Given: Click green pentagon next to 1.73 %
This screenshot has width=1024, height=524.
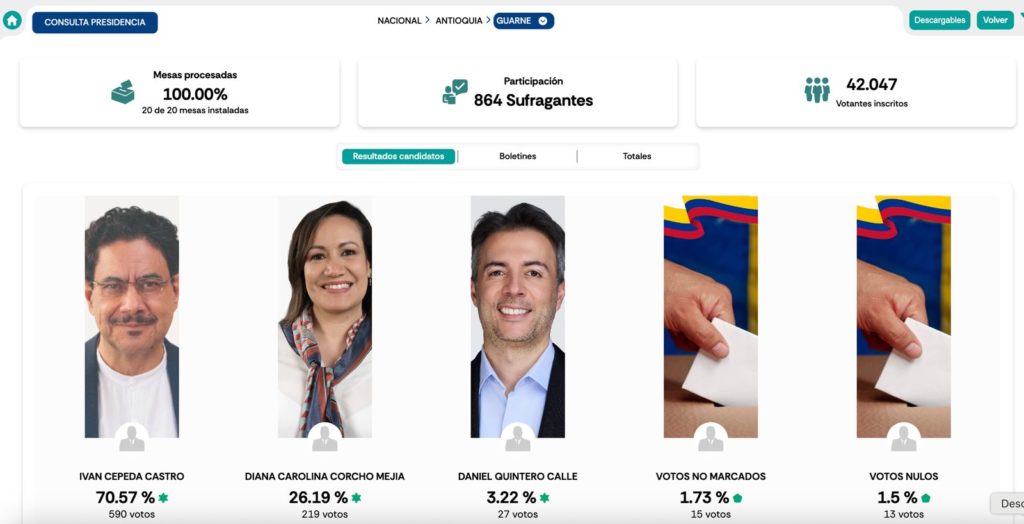Looking at the screenshot, I should click(x=737, y=498).
